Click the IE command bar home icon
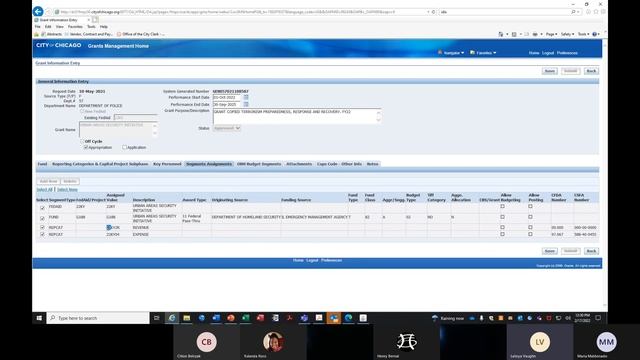The height and width of the screenshot is (360, 640). [501, 34]
